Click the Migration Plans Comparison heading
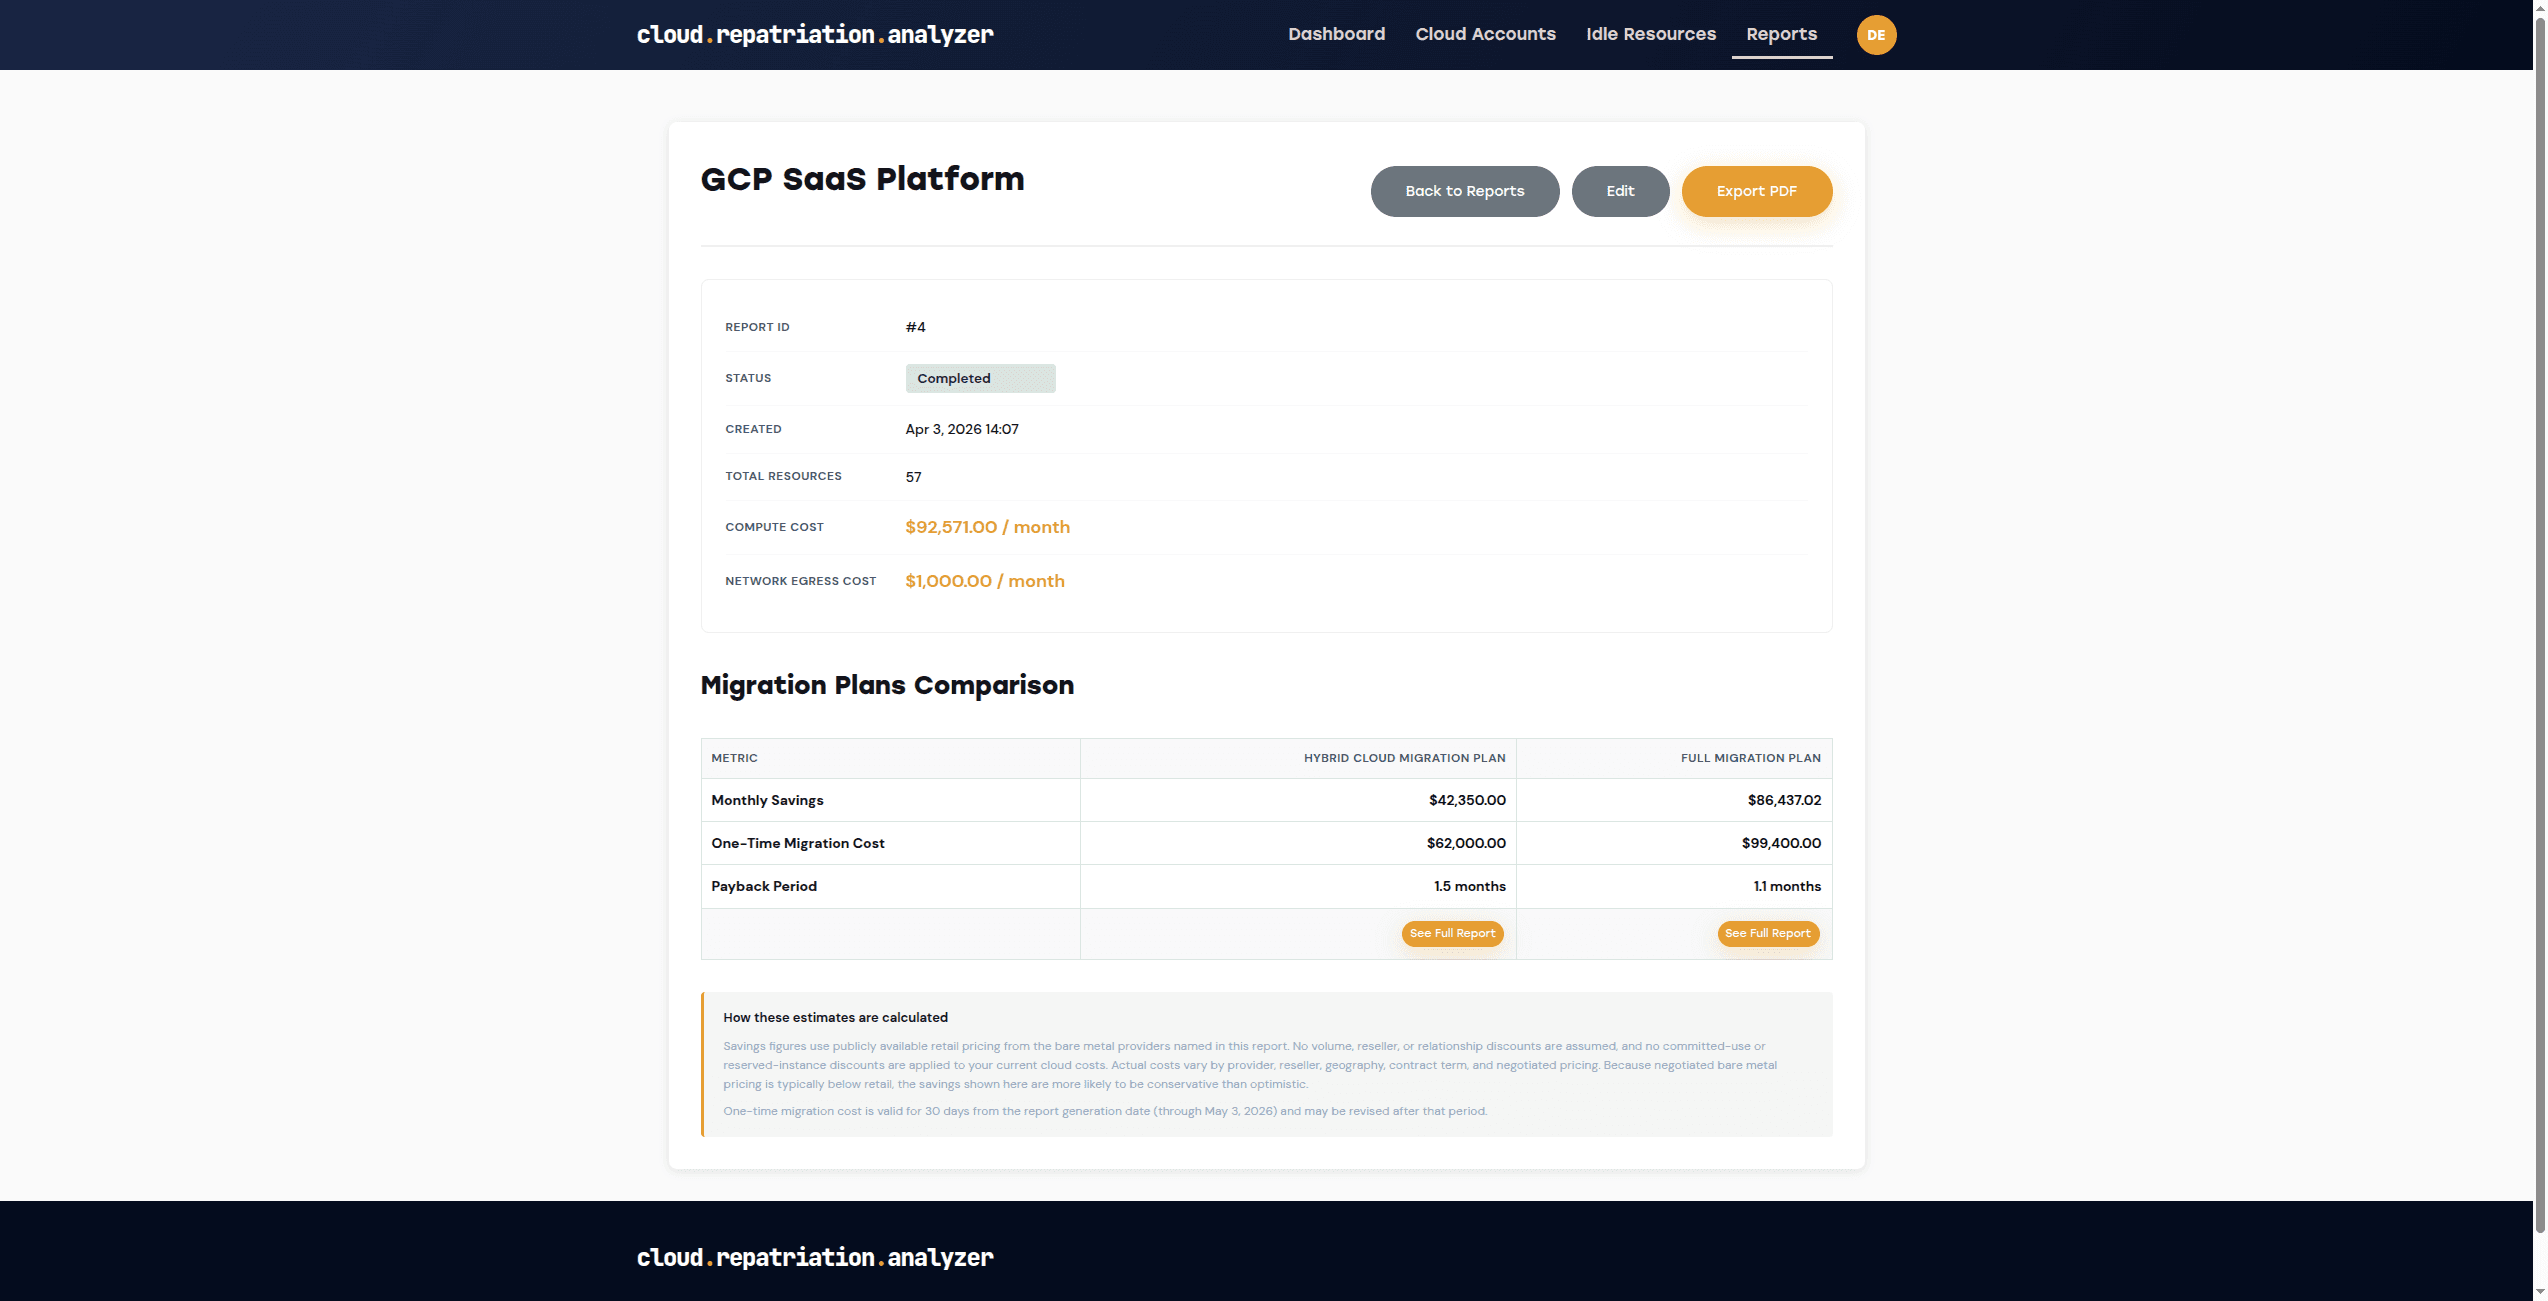2548x1301 pixels. click(x=887, y=685)
